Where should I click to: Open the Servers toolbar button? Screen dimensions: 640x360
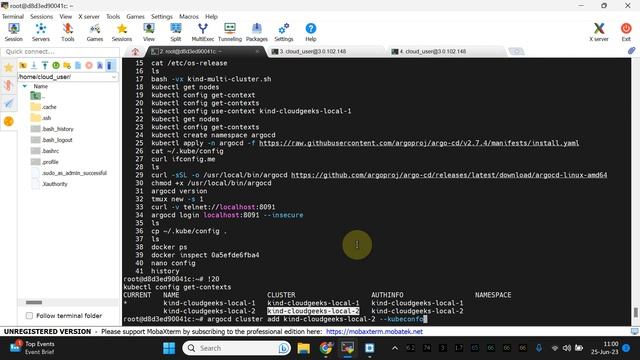click(x=41, y=32)
